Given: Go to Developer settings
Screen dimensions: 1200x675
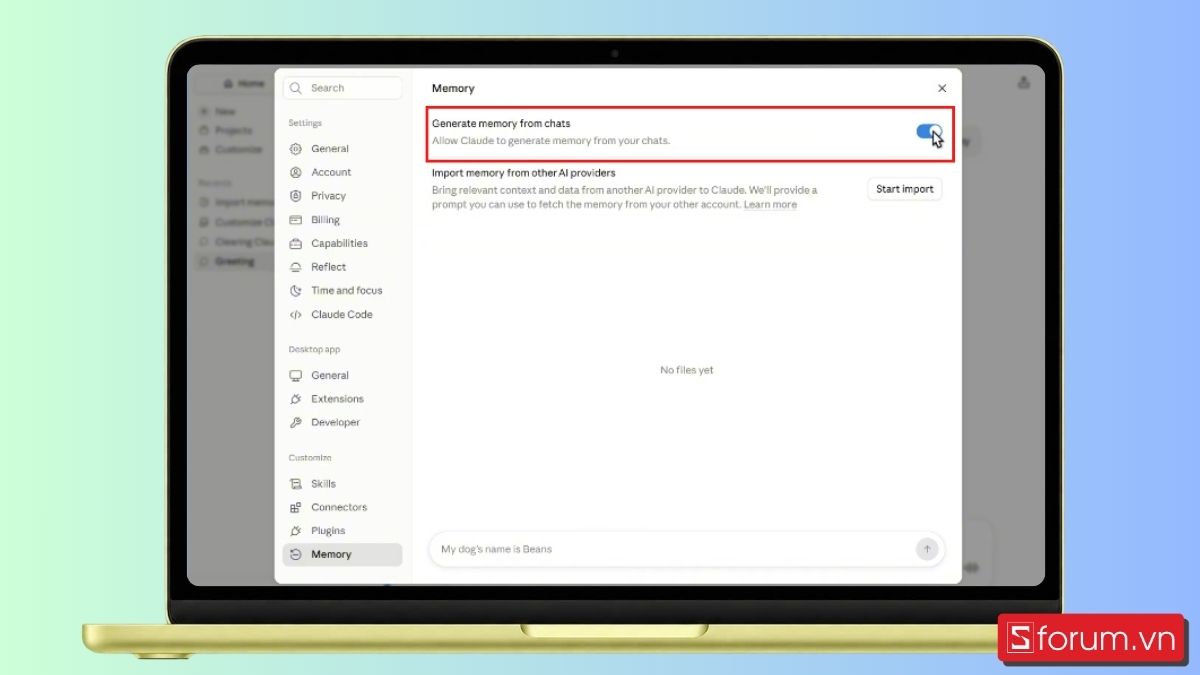Looking at the screenshot, I should click(342, 422).
